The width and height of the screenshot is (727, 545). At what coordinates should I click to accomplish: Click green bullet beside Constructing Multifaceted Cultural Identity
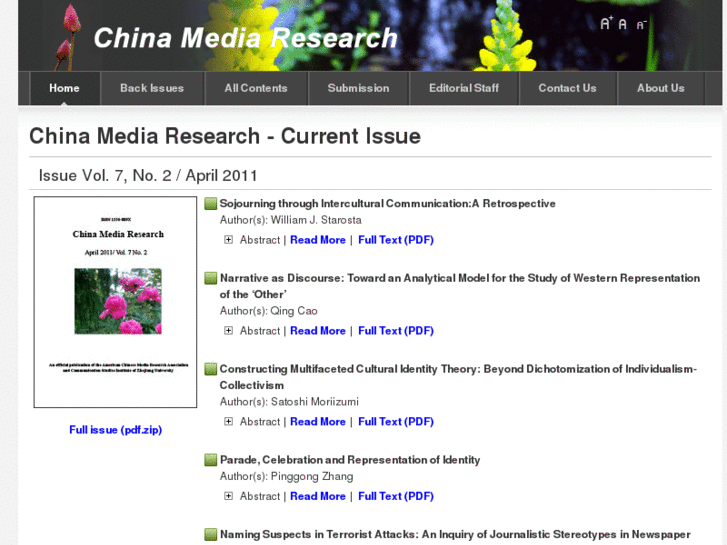[x=210, y=369]
